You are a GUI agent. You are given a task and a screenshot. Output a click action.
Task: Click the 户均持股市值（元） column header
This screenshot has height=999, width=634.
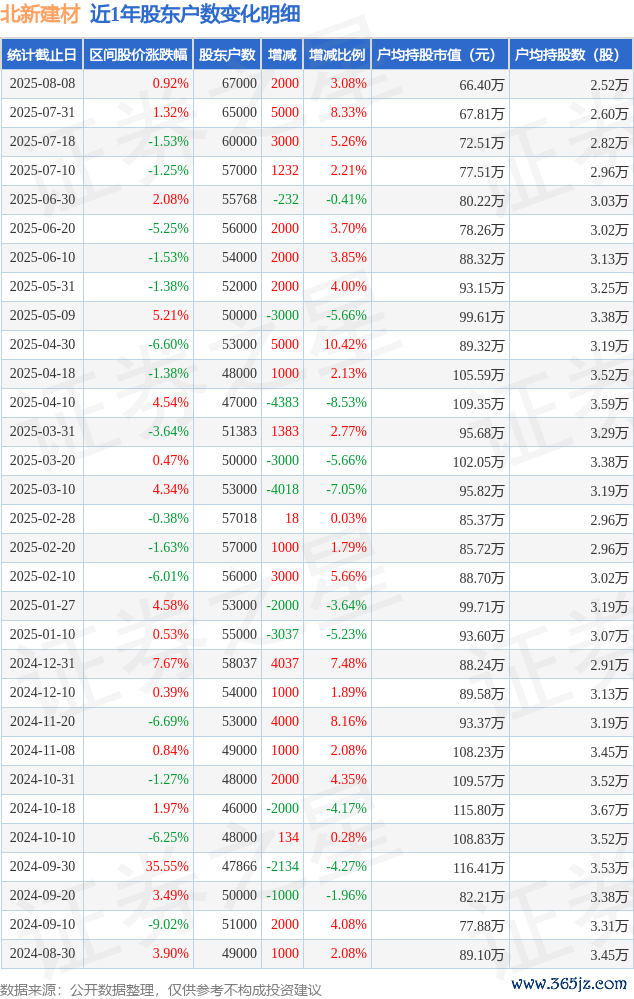440,55
